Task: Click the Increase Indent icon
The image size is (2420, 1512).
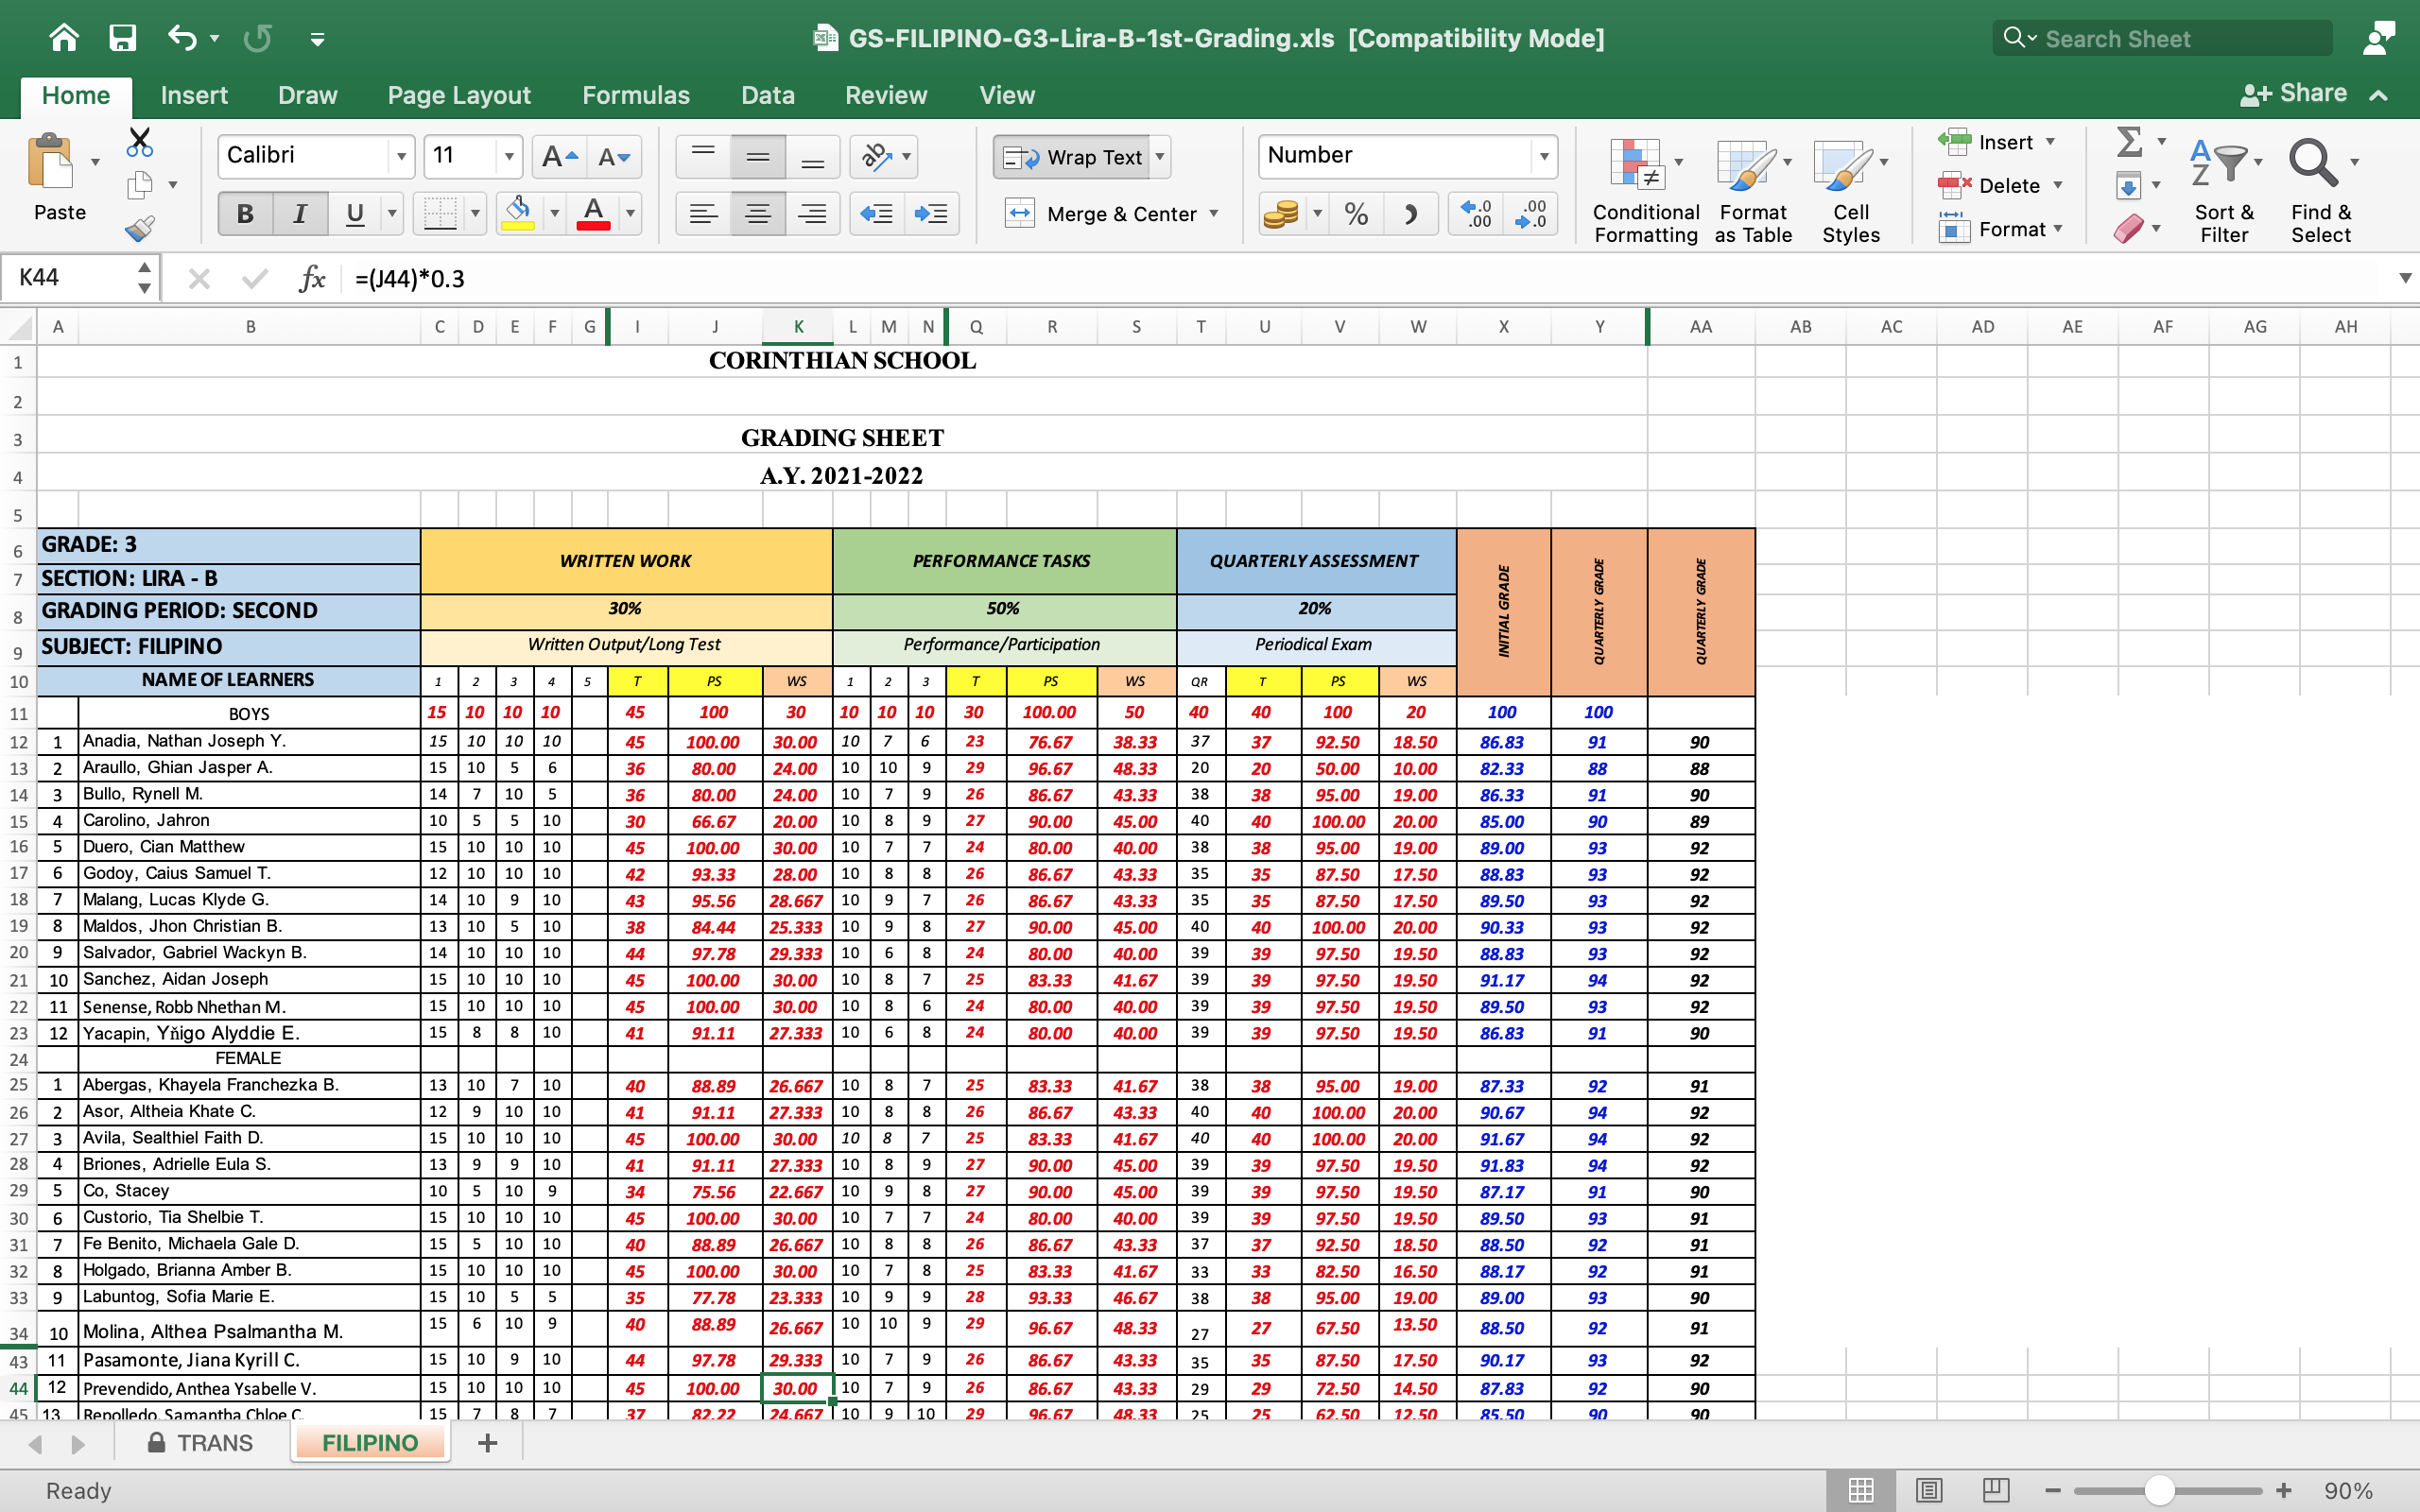Action: pos(931,214)
